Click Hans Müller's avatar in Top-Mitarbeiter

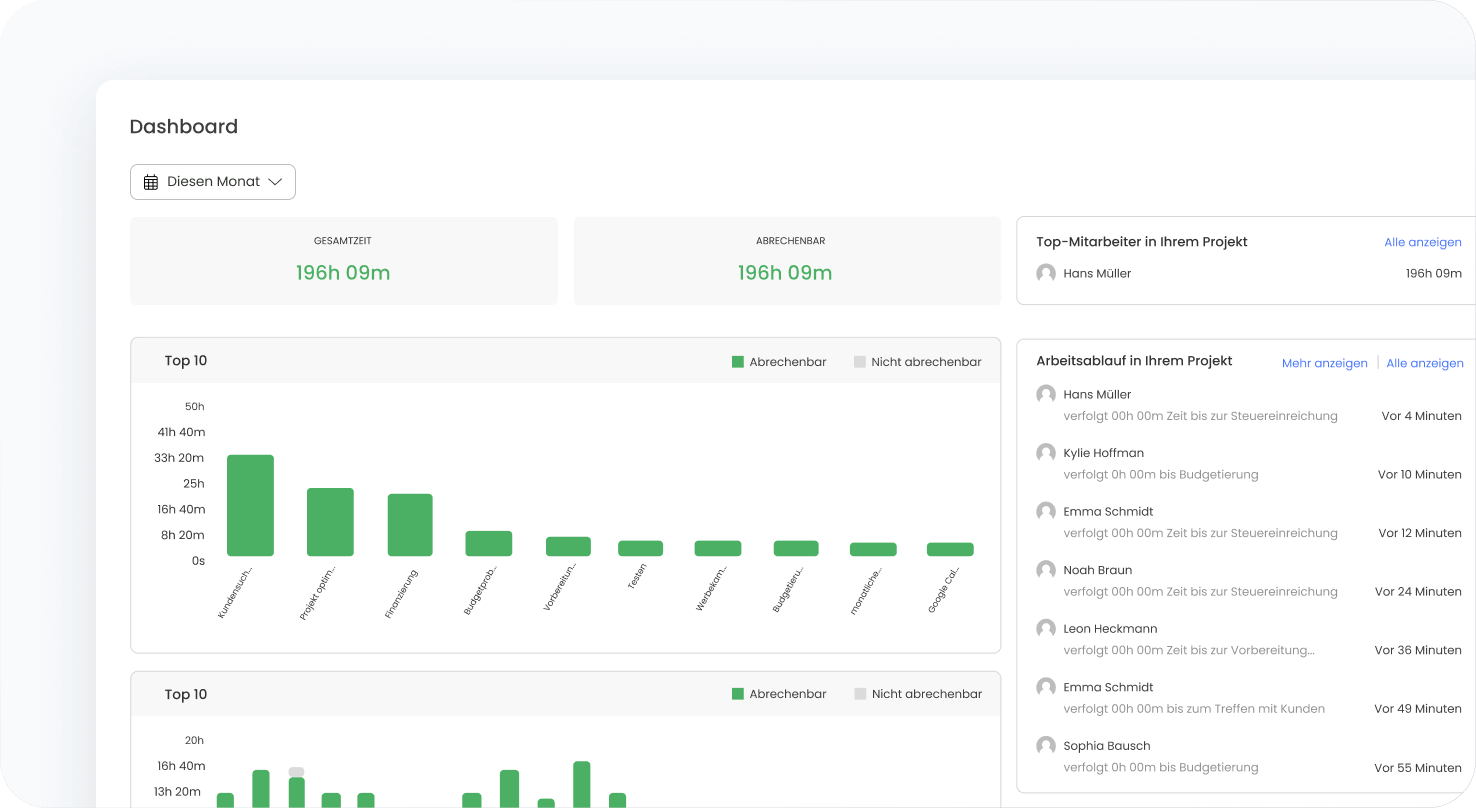tap(1046, 273)
